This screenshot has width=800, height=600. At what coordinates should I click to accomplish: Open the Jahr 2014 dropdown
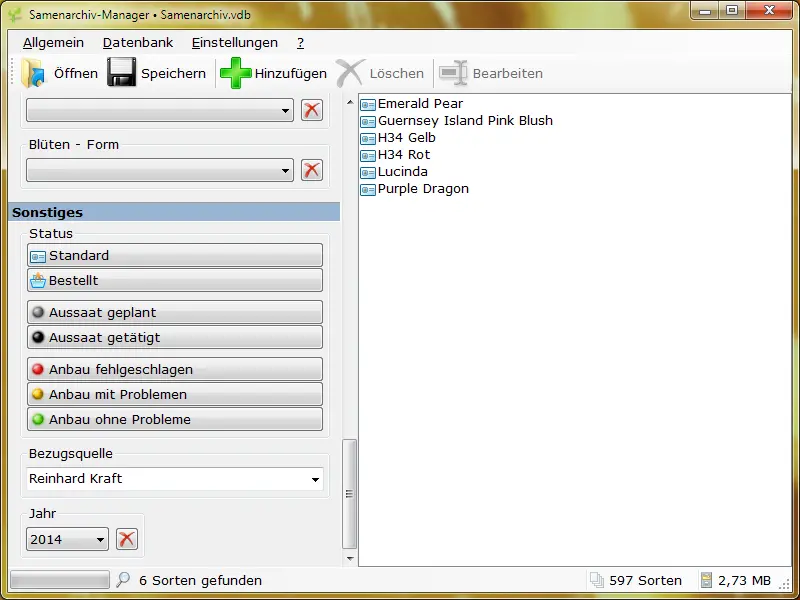[67, 540]
